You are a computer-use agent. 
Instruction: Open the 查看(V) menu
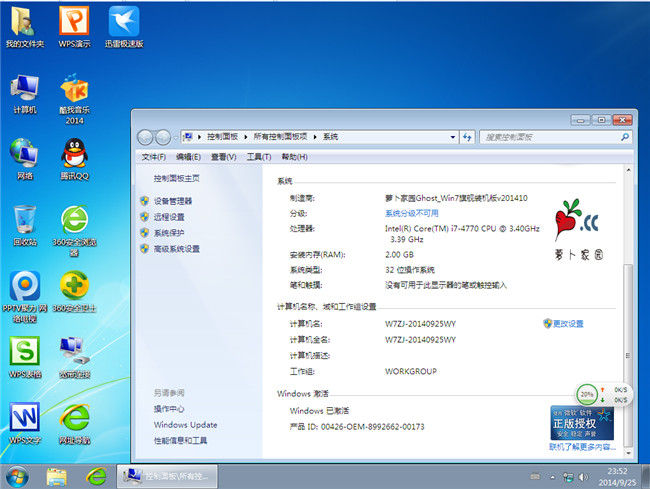click(223, 157)
